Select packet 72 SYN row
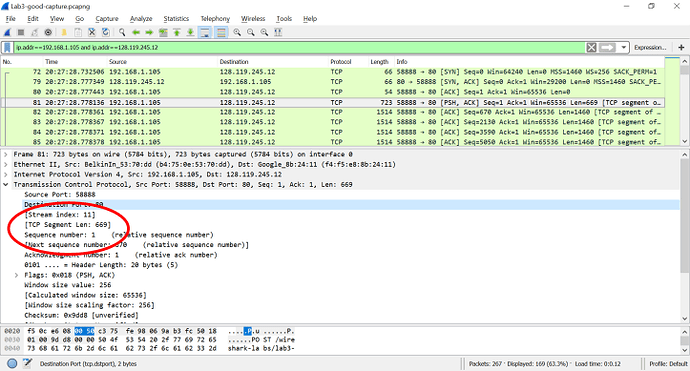 [x=333, y=72]
